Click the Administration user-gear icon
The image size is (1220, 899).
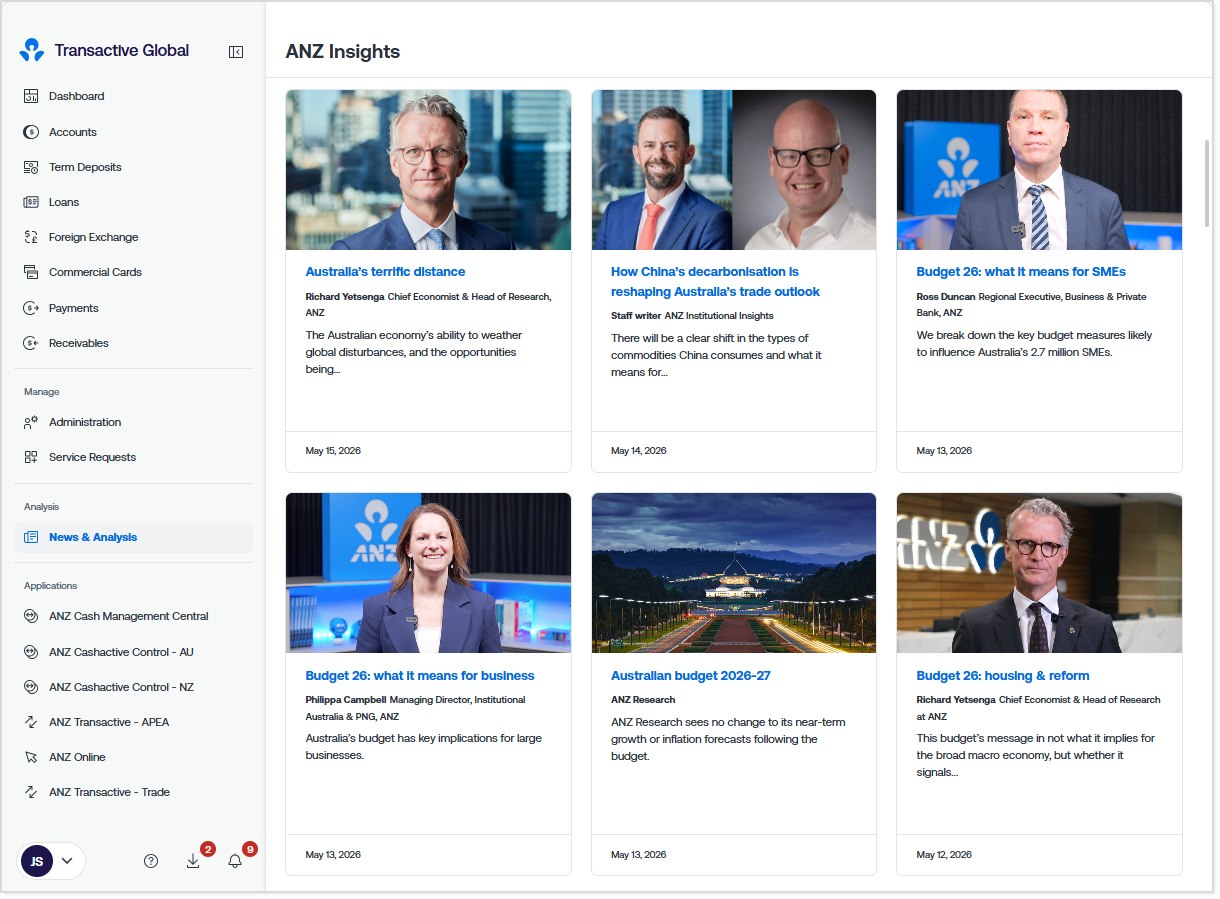point(31,422)
